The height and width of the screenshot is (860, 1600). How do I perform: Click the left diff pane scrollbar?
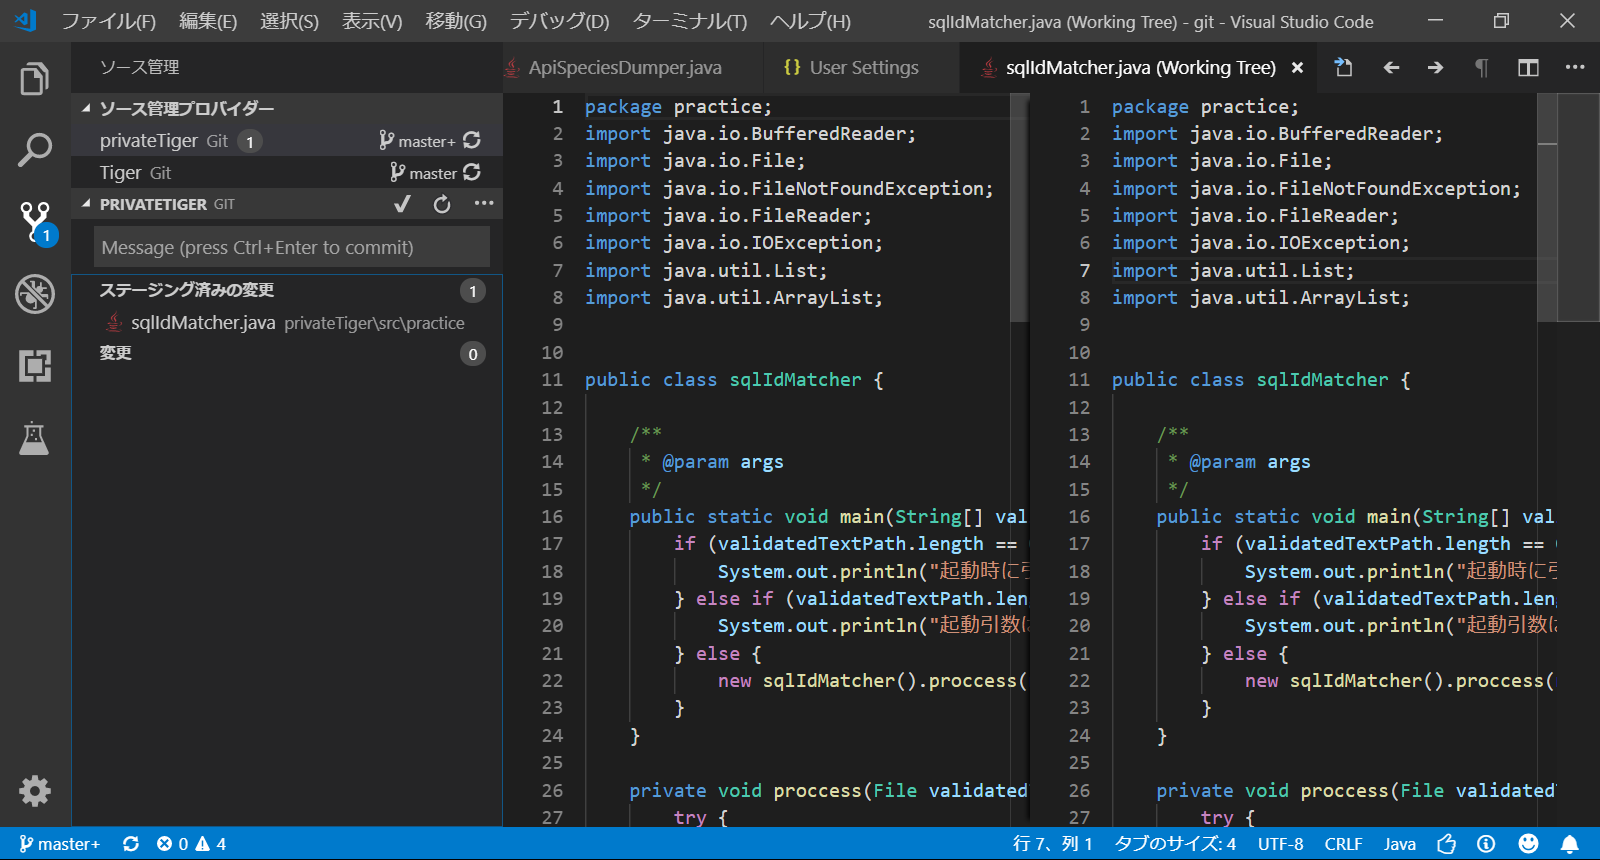click(1019, 208)
